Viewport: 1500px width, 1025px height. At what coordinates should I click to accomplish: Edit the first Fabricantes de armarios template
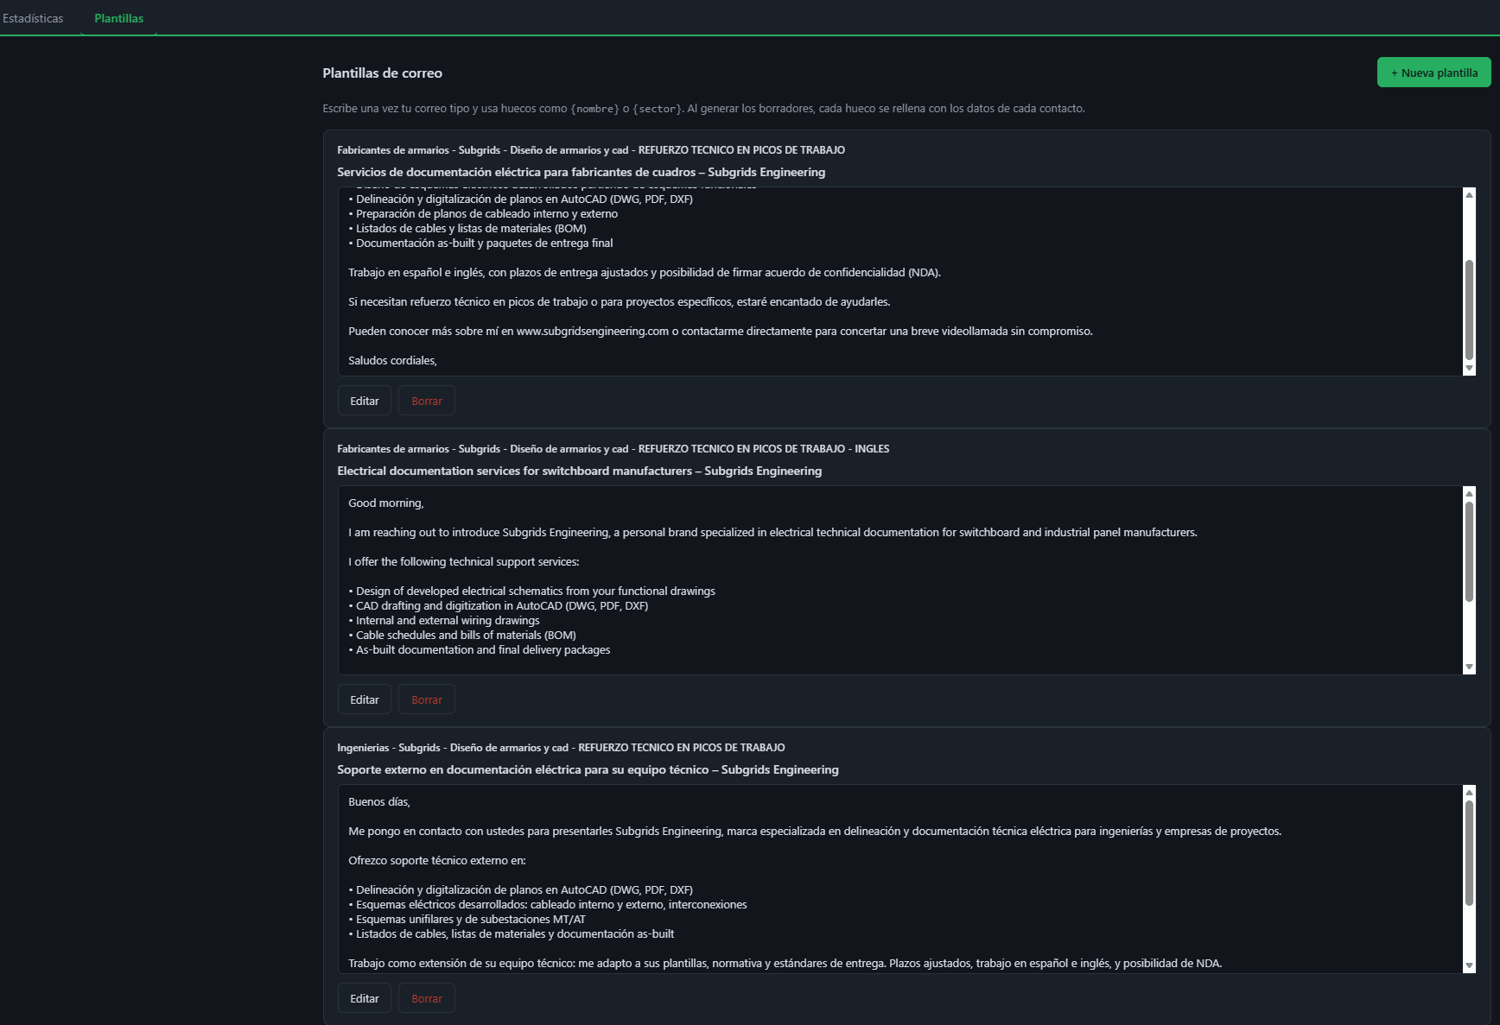click(x=364, y=401)
